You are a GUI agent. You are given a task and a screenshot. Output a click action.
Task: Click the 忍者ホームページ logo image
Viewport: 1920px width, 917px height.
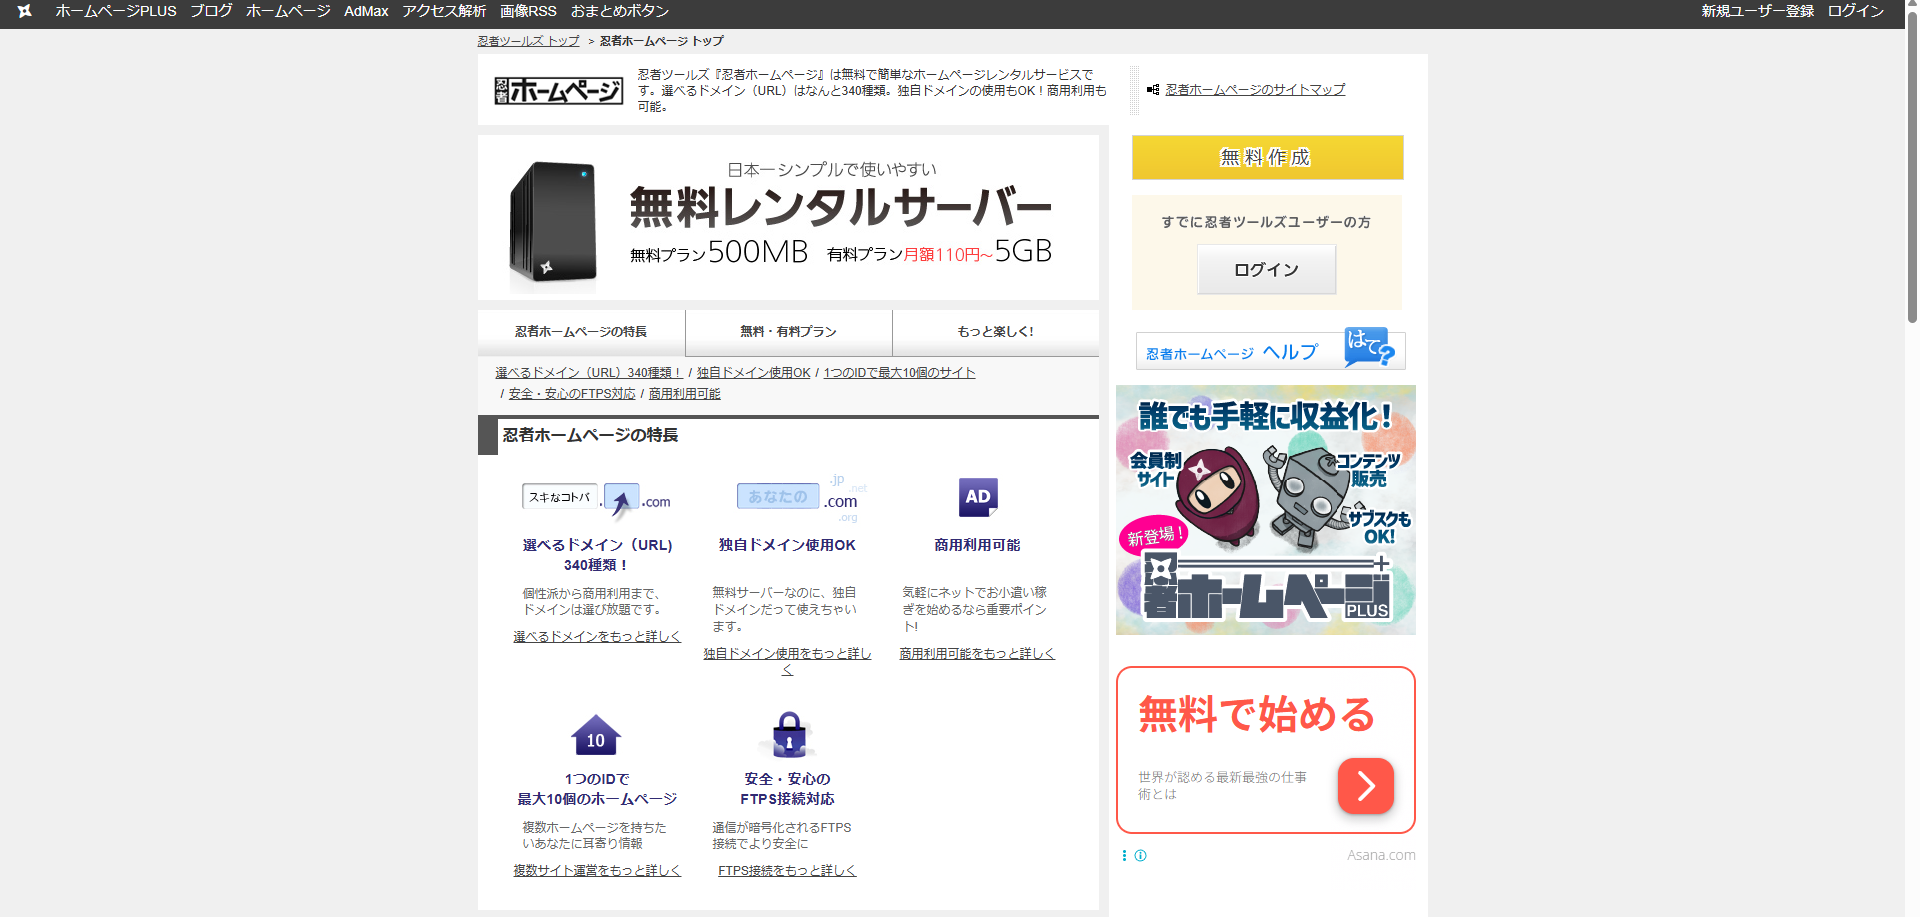click(x=558, y=91)
